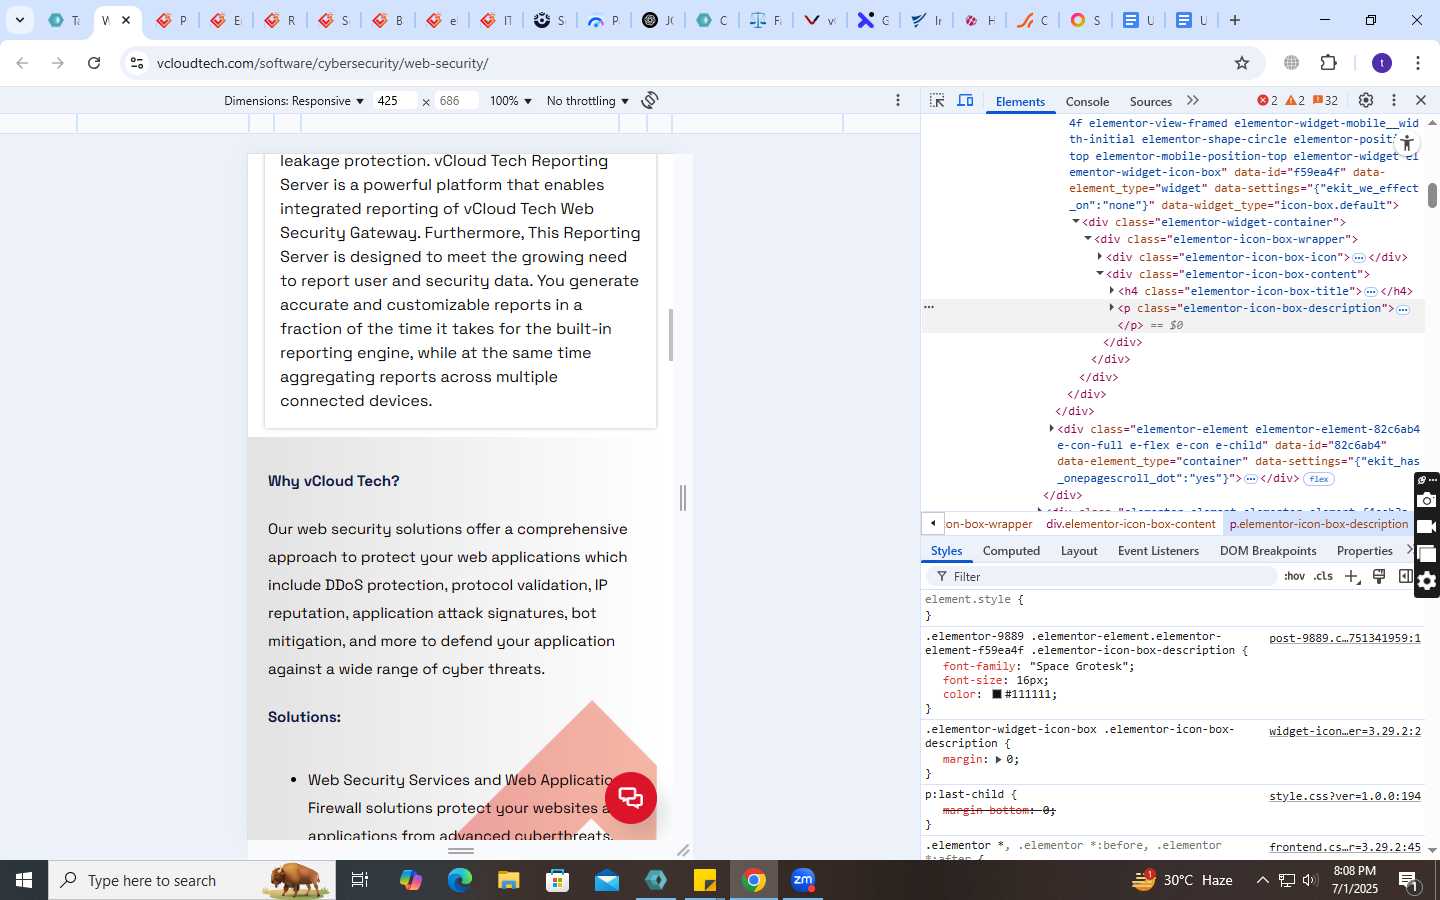
Task: Expand the margin shorthand property triangle
Action: (998, 760)
